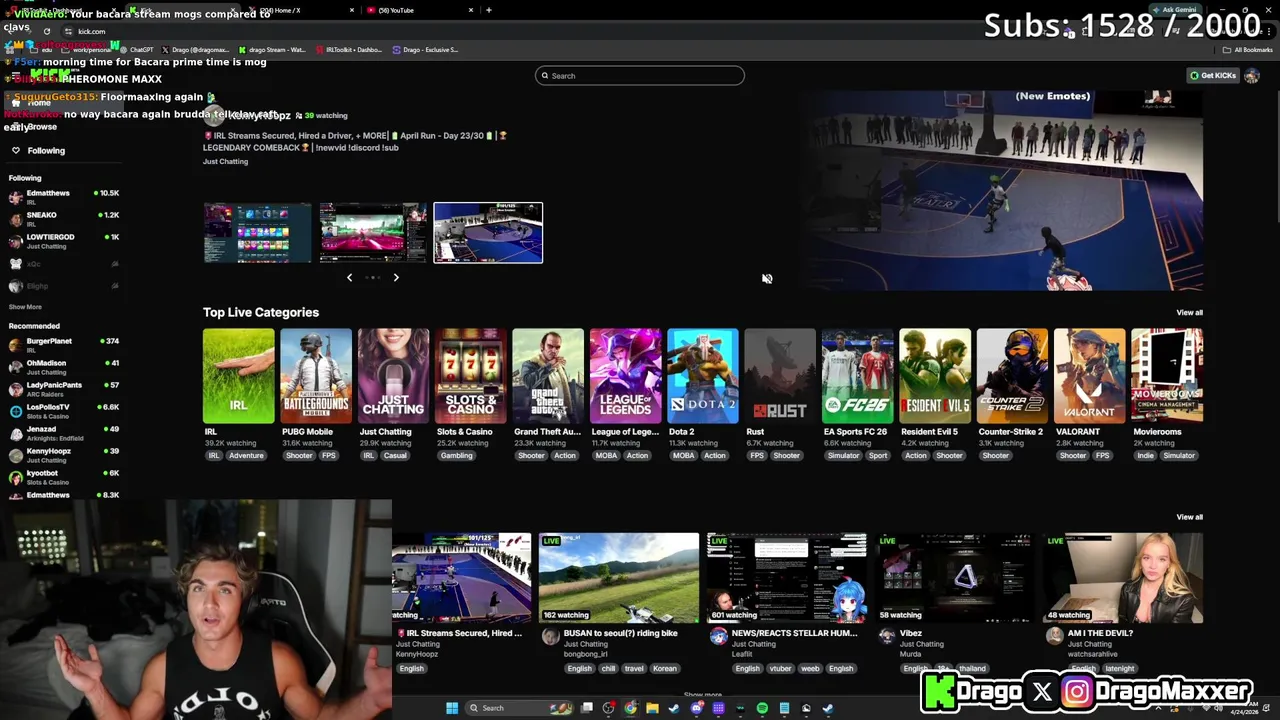View all Top Live Categories
The height and width of the screenshot is (720, 1280).
pyautogui.click(x=1189, y=312)
